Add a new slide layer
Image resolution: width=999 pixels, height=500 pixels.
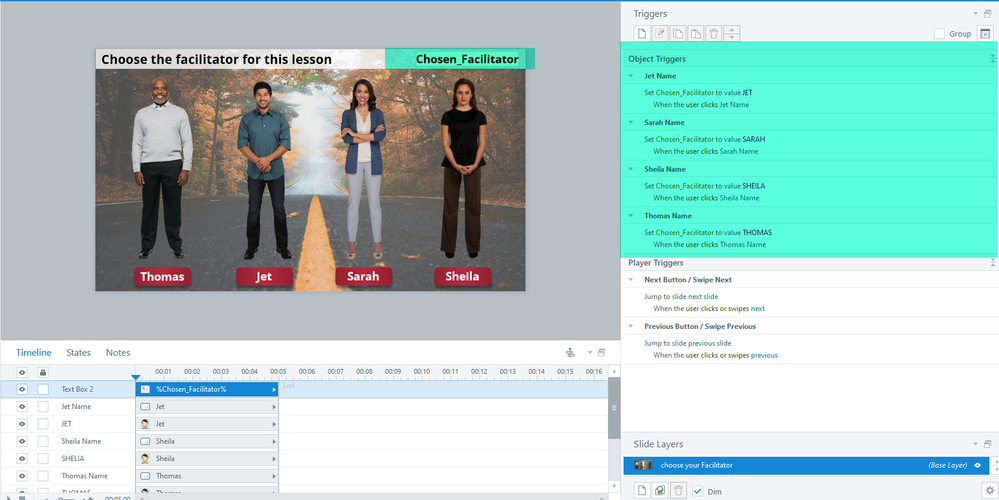[643, 490]
